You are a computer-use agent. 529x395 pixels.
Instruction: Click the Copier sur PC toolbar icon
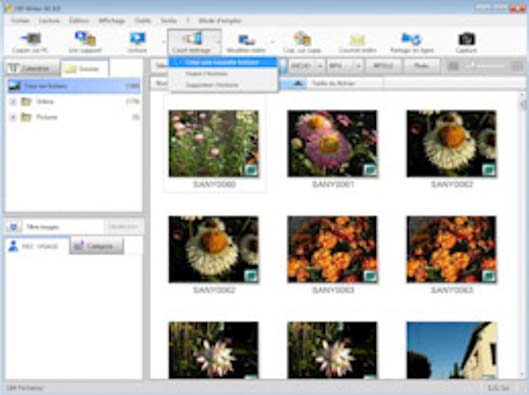[x=31, y=39]
